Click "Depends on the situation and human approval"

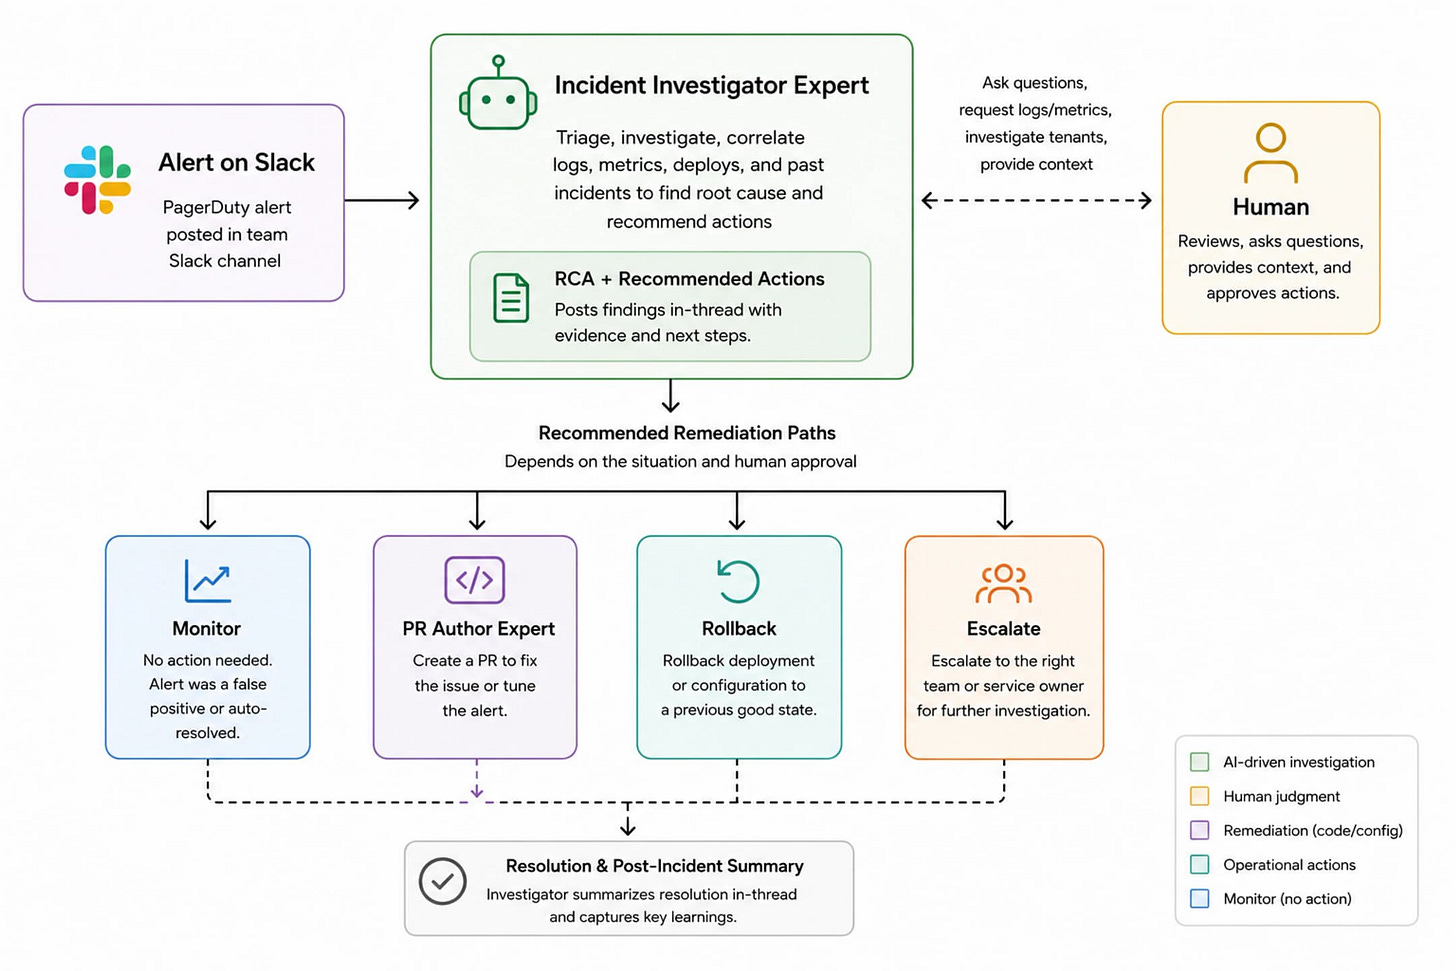click(680, 462)
